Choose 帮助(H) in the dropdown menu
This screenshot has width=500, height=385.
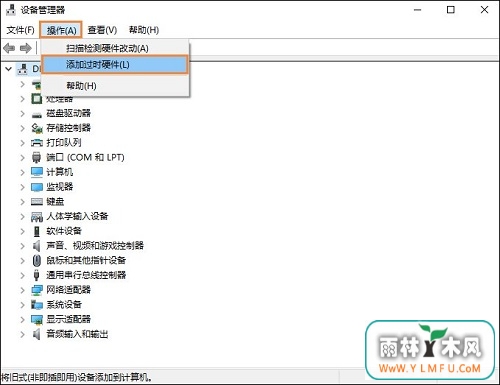tap(115, 86)
